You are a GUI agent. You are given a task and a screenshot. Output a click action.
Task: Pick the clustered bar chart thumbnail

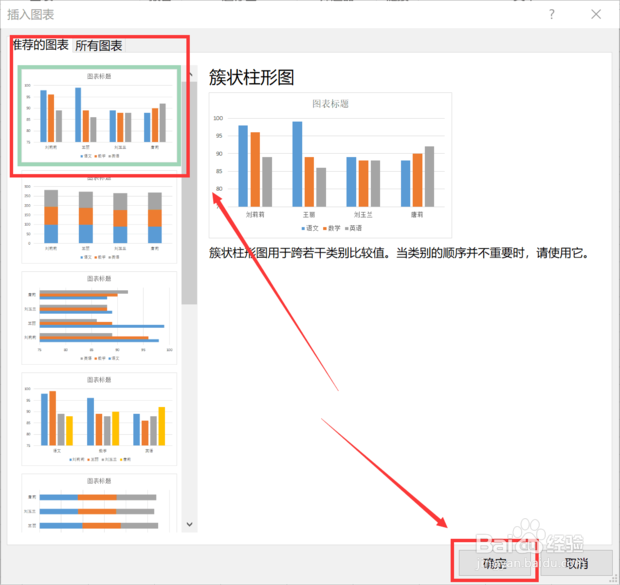[99, 318]
